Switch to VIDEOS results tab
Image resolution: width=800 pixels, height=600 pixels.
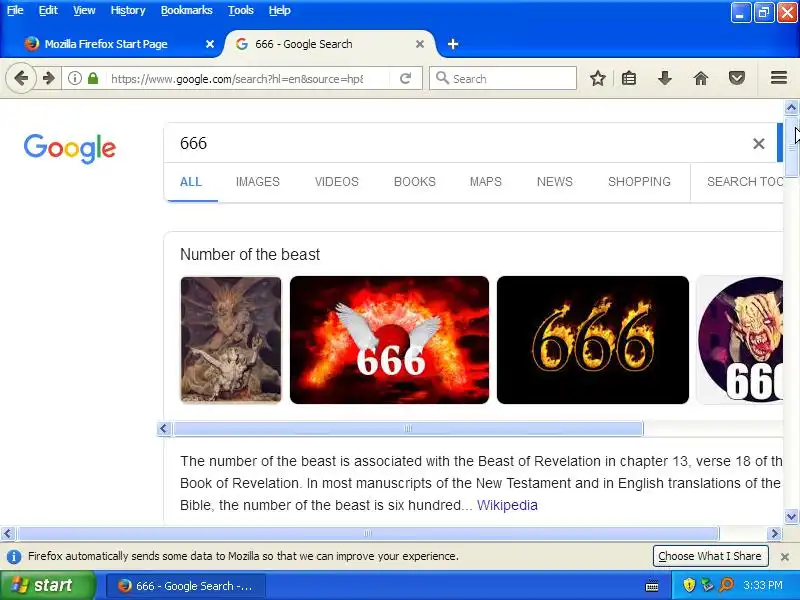point(337,182)
